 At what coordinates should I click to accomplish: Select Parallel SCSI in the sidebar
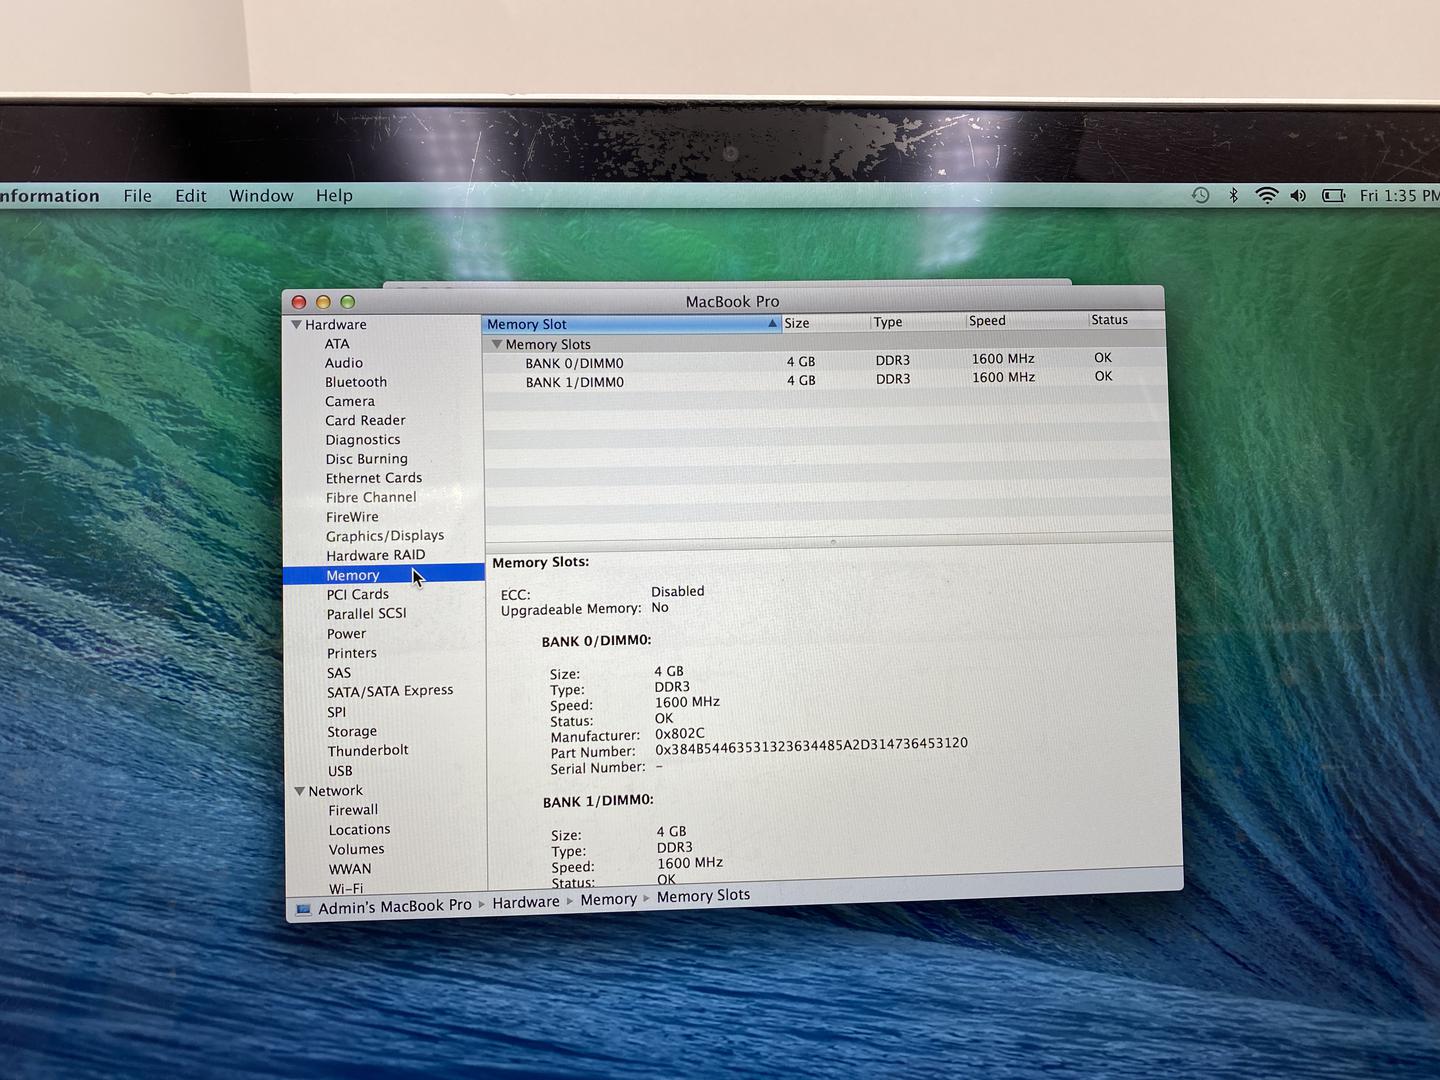[367, 614]
